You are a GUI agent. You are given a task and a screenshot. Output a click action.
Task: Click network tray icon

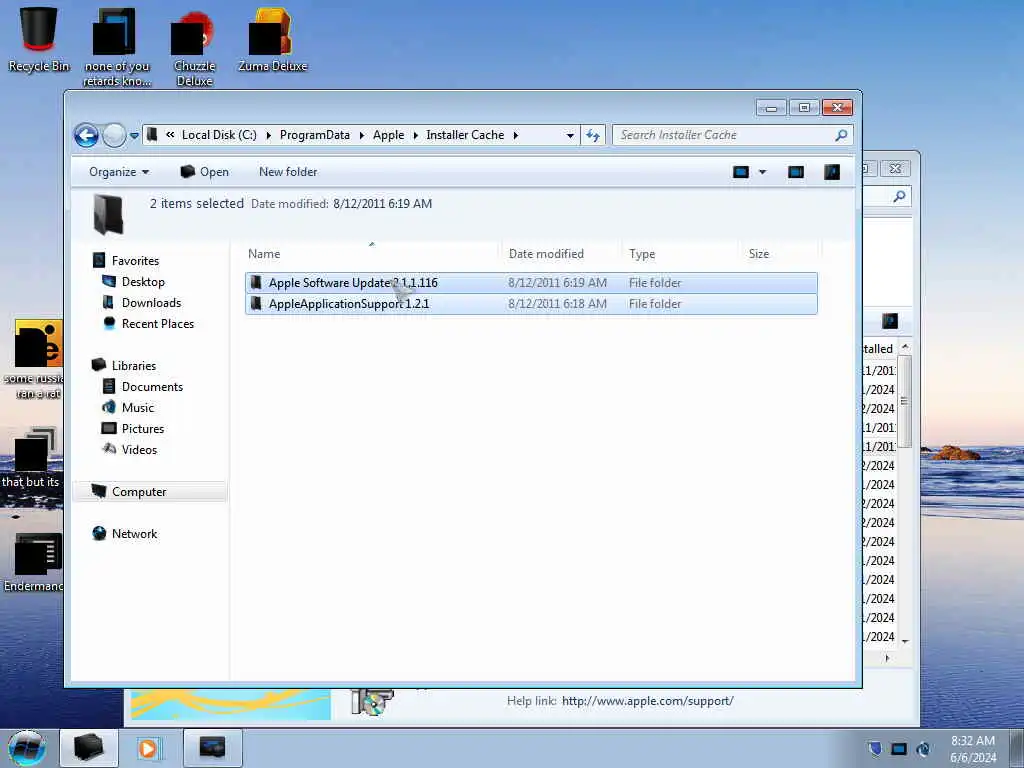click(899, 748)
